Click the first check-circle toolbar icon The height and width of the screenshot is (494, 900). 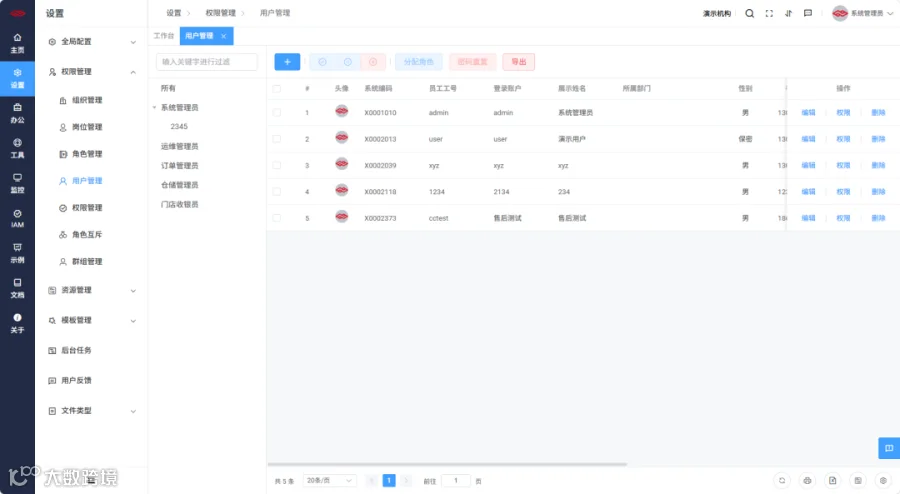pyautogui.click(x=322, y=61)
